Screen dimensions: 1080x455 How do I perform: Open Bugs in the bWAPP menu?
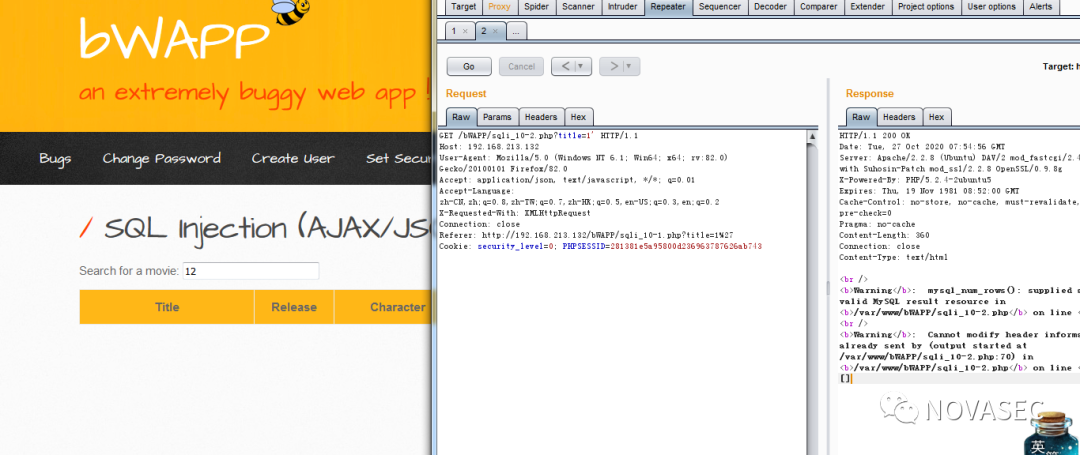(x=55, y=158)
